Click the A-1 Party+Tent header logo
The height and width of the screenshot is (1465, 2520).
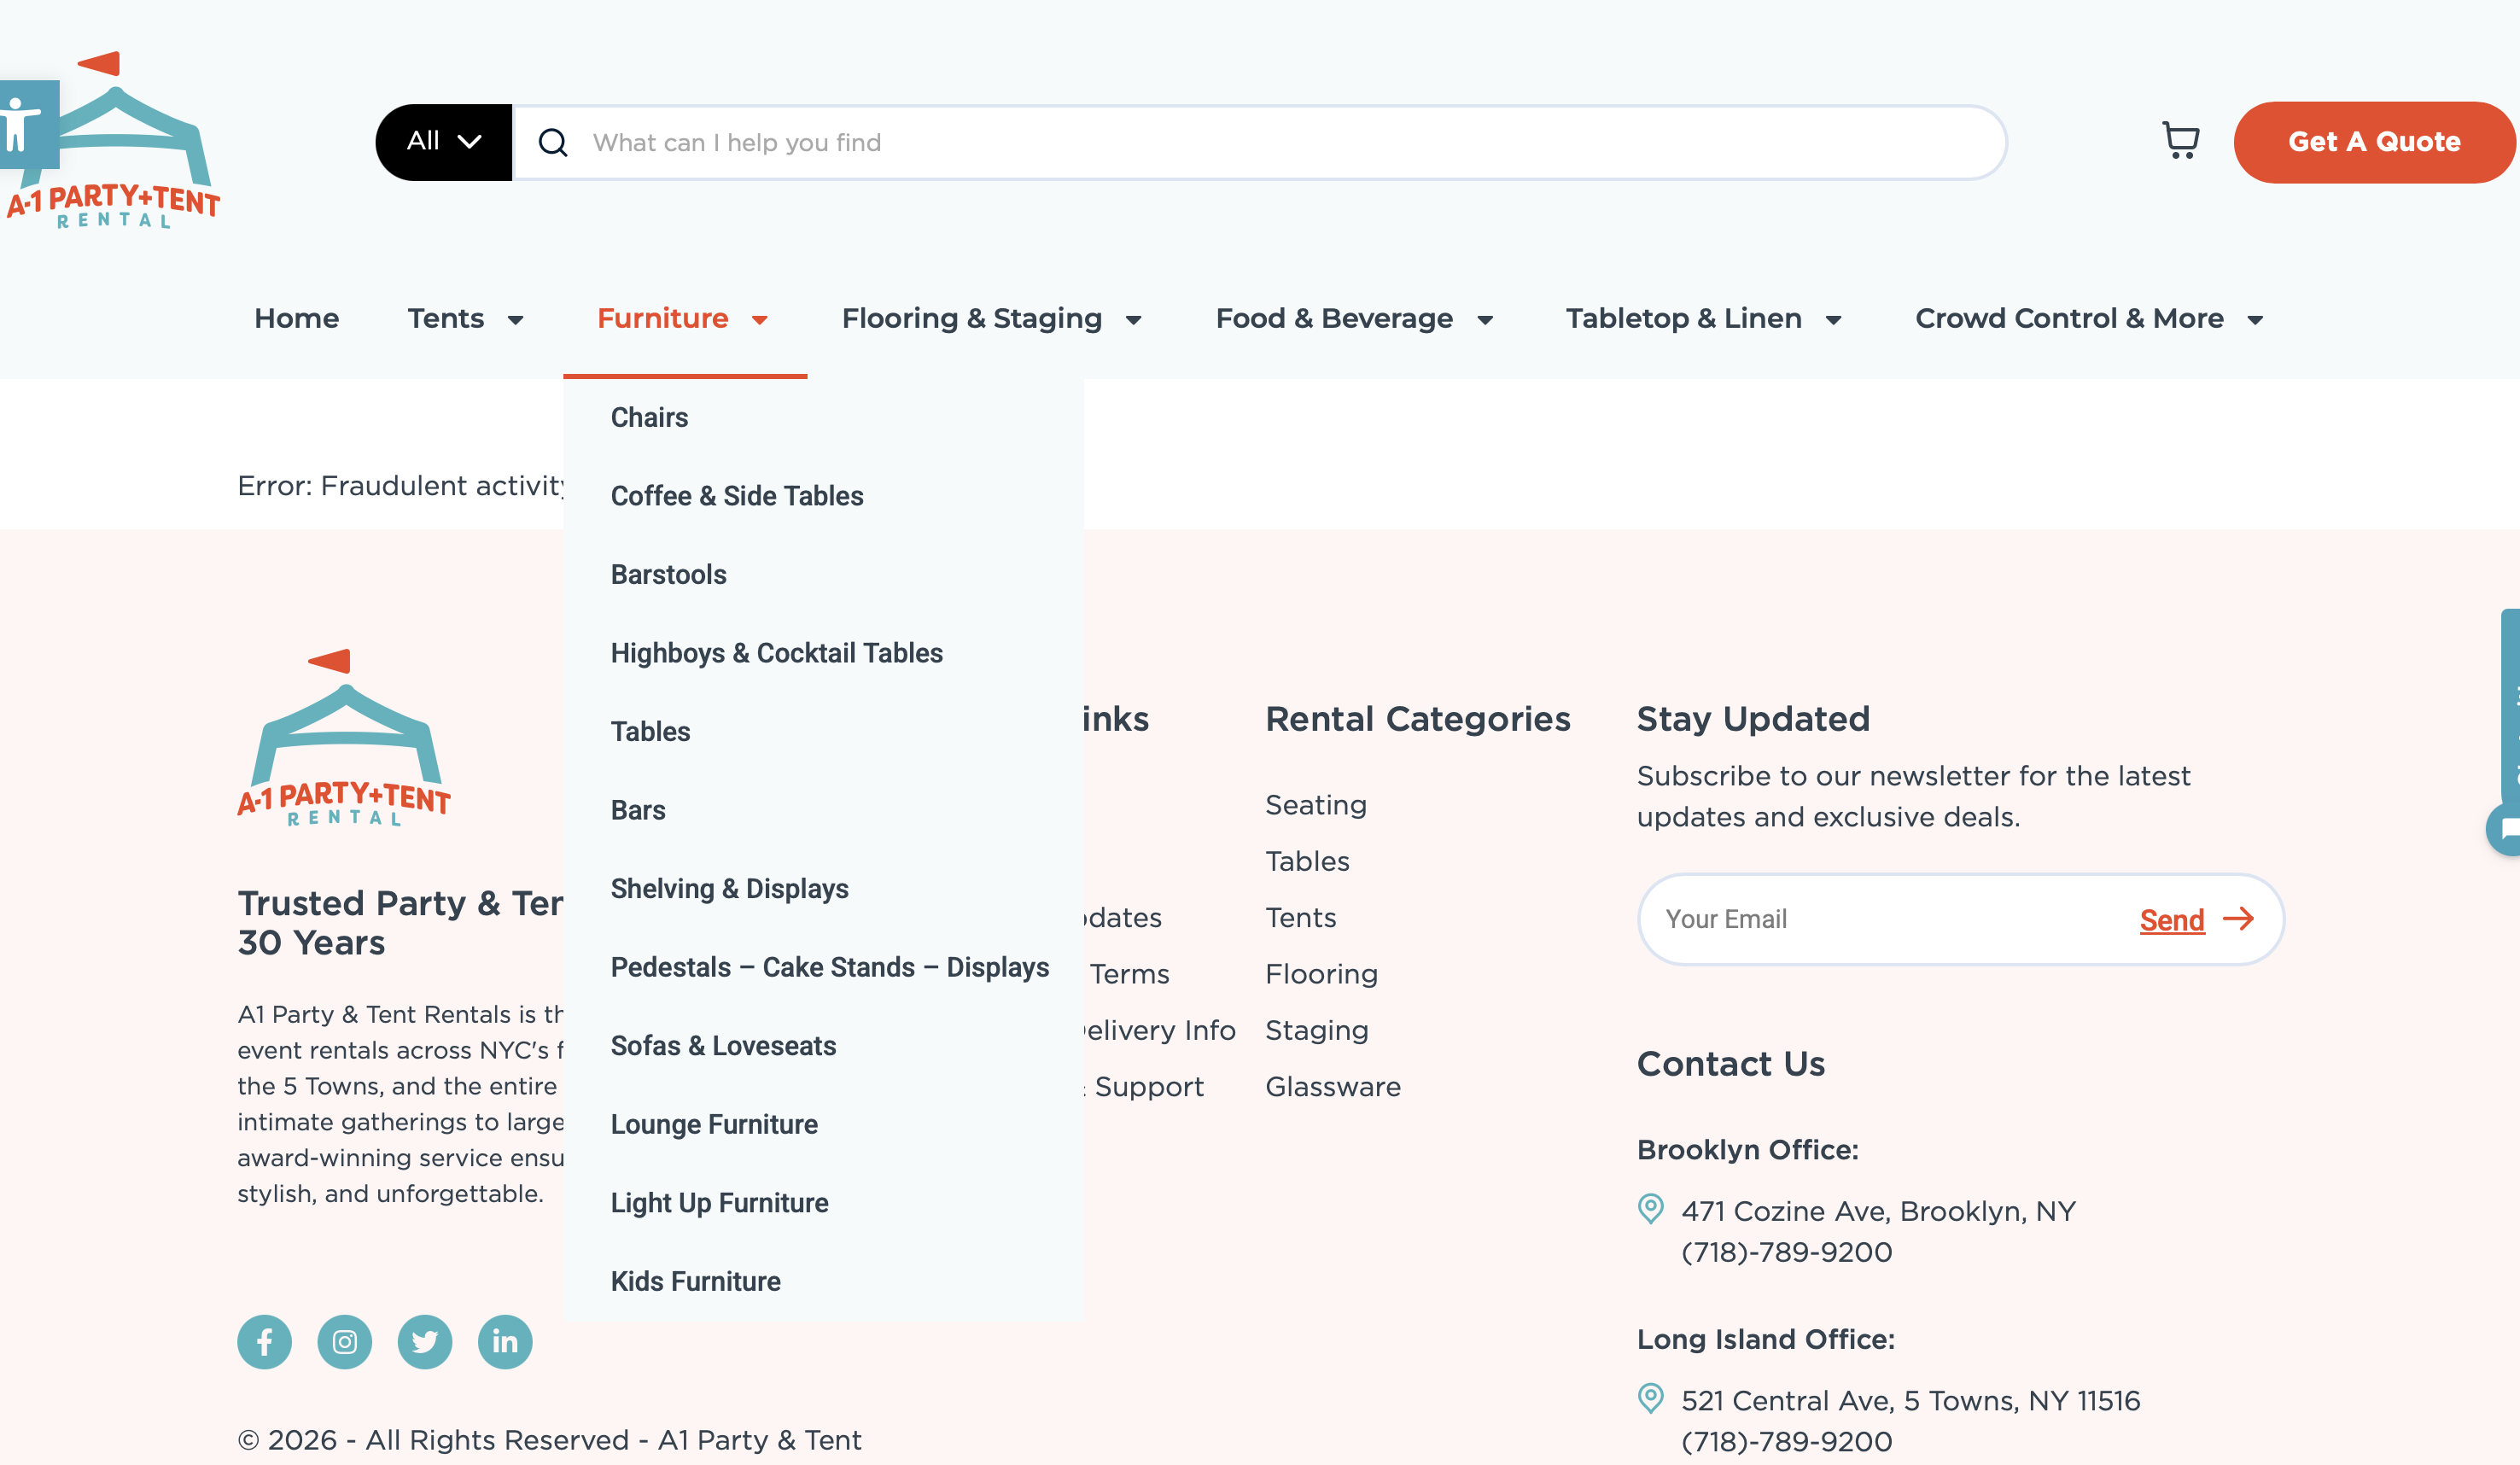tap(113, 140)
